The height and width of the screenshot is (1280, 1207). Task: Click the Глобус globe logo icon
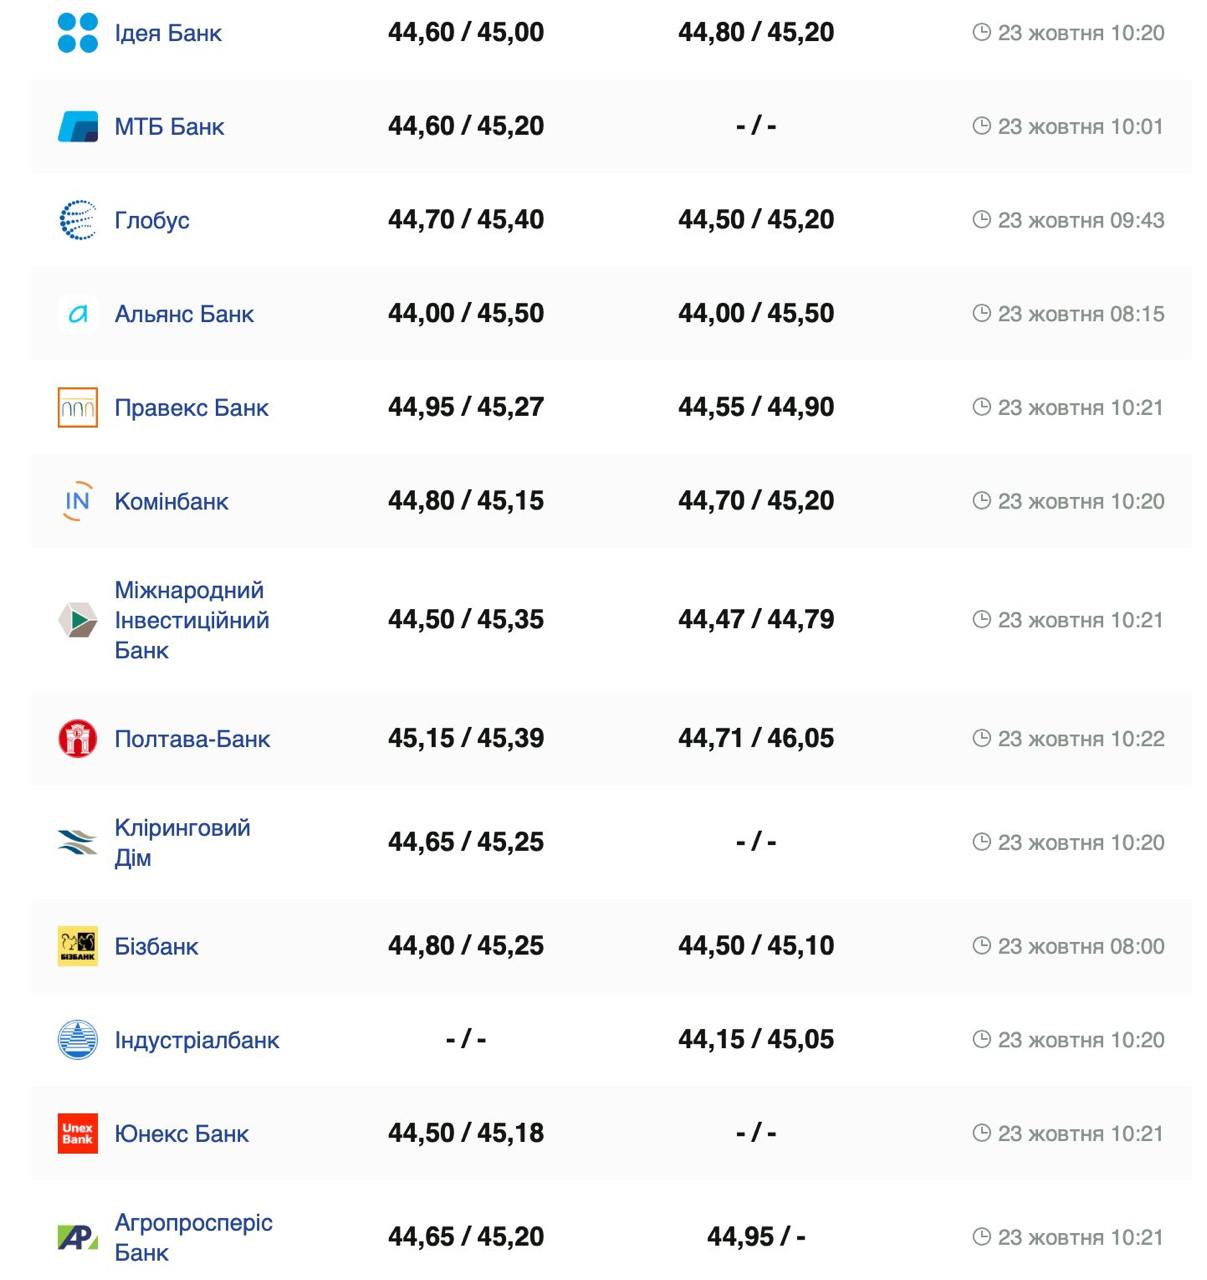(x=78, y=220)
